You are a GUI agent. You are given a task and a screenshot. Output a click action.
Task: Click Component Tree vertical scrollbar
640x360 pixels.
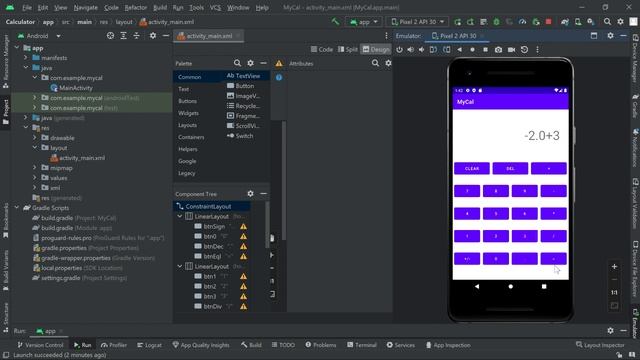pyautogui.click(x=267, y=225)
